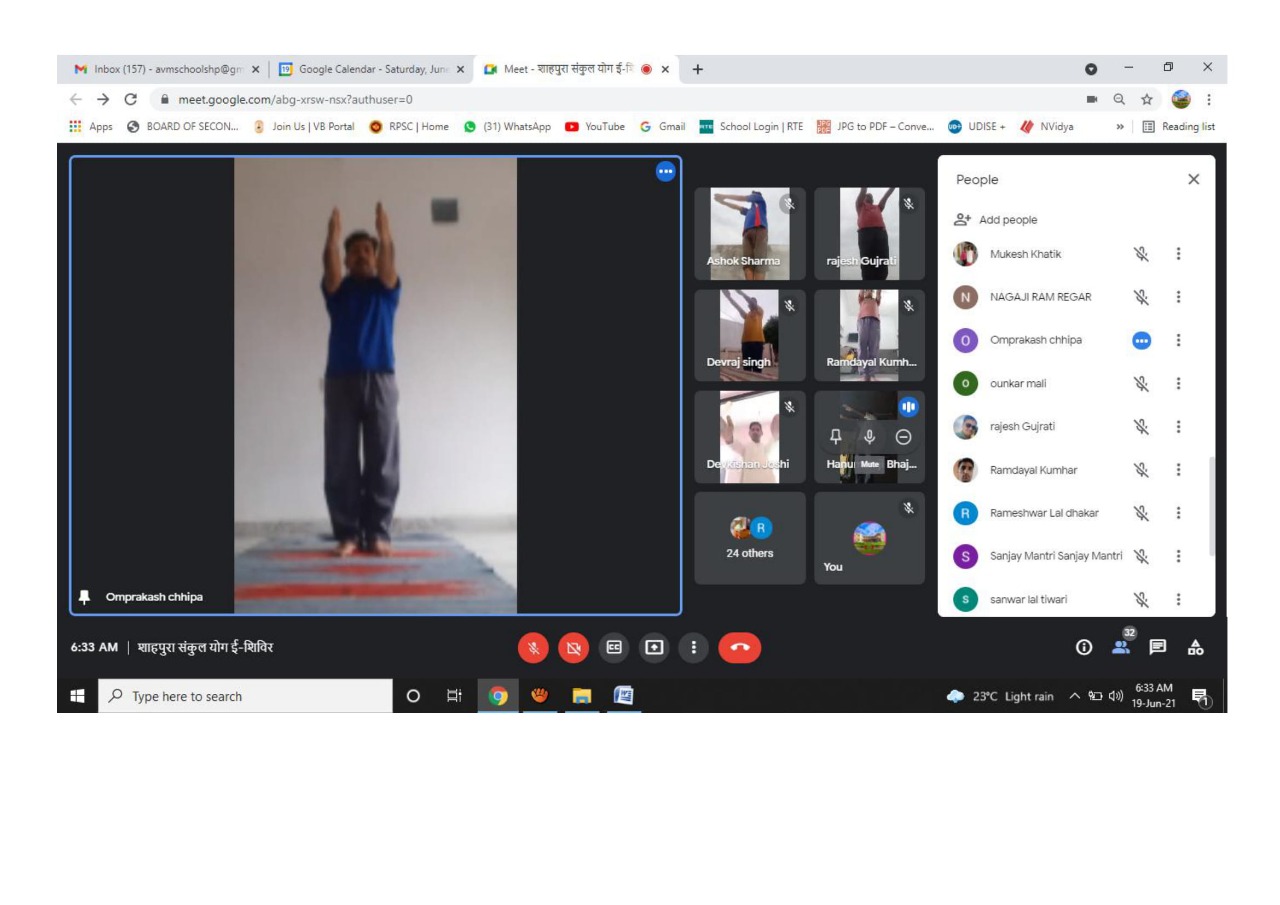The width and height of the screenshot is (1280, 905).
Task: Open the 24 others tile
Action: coord(750,538)
